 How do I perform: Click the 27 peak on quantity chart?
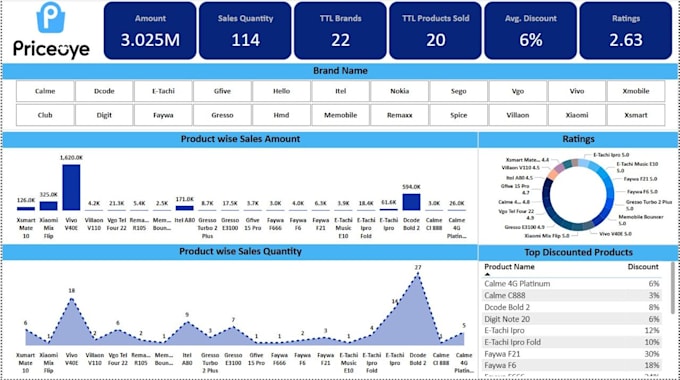[418, 268]
